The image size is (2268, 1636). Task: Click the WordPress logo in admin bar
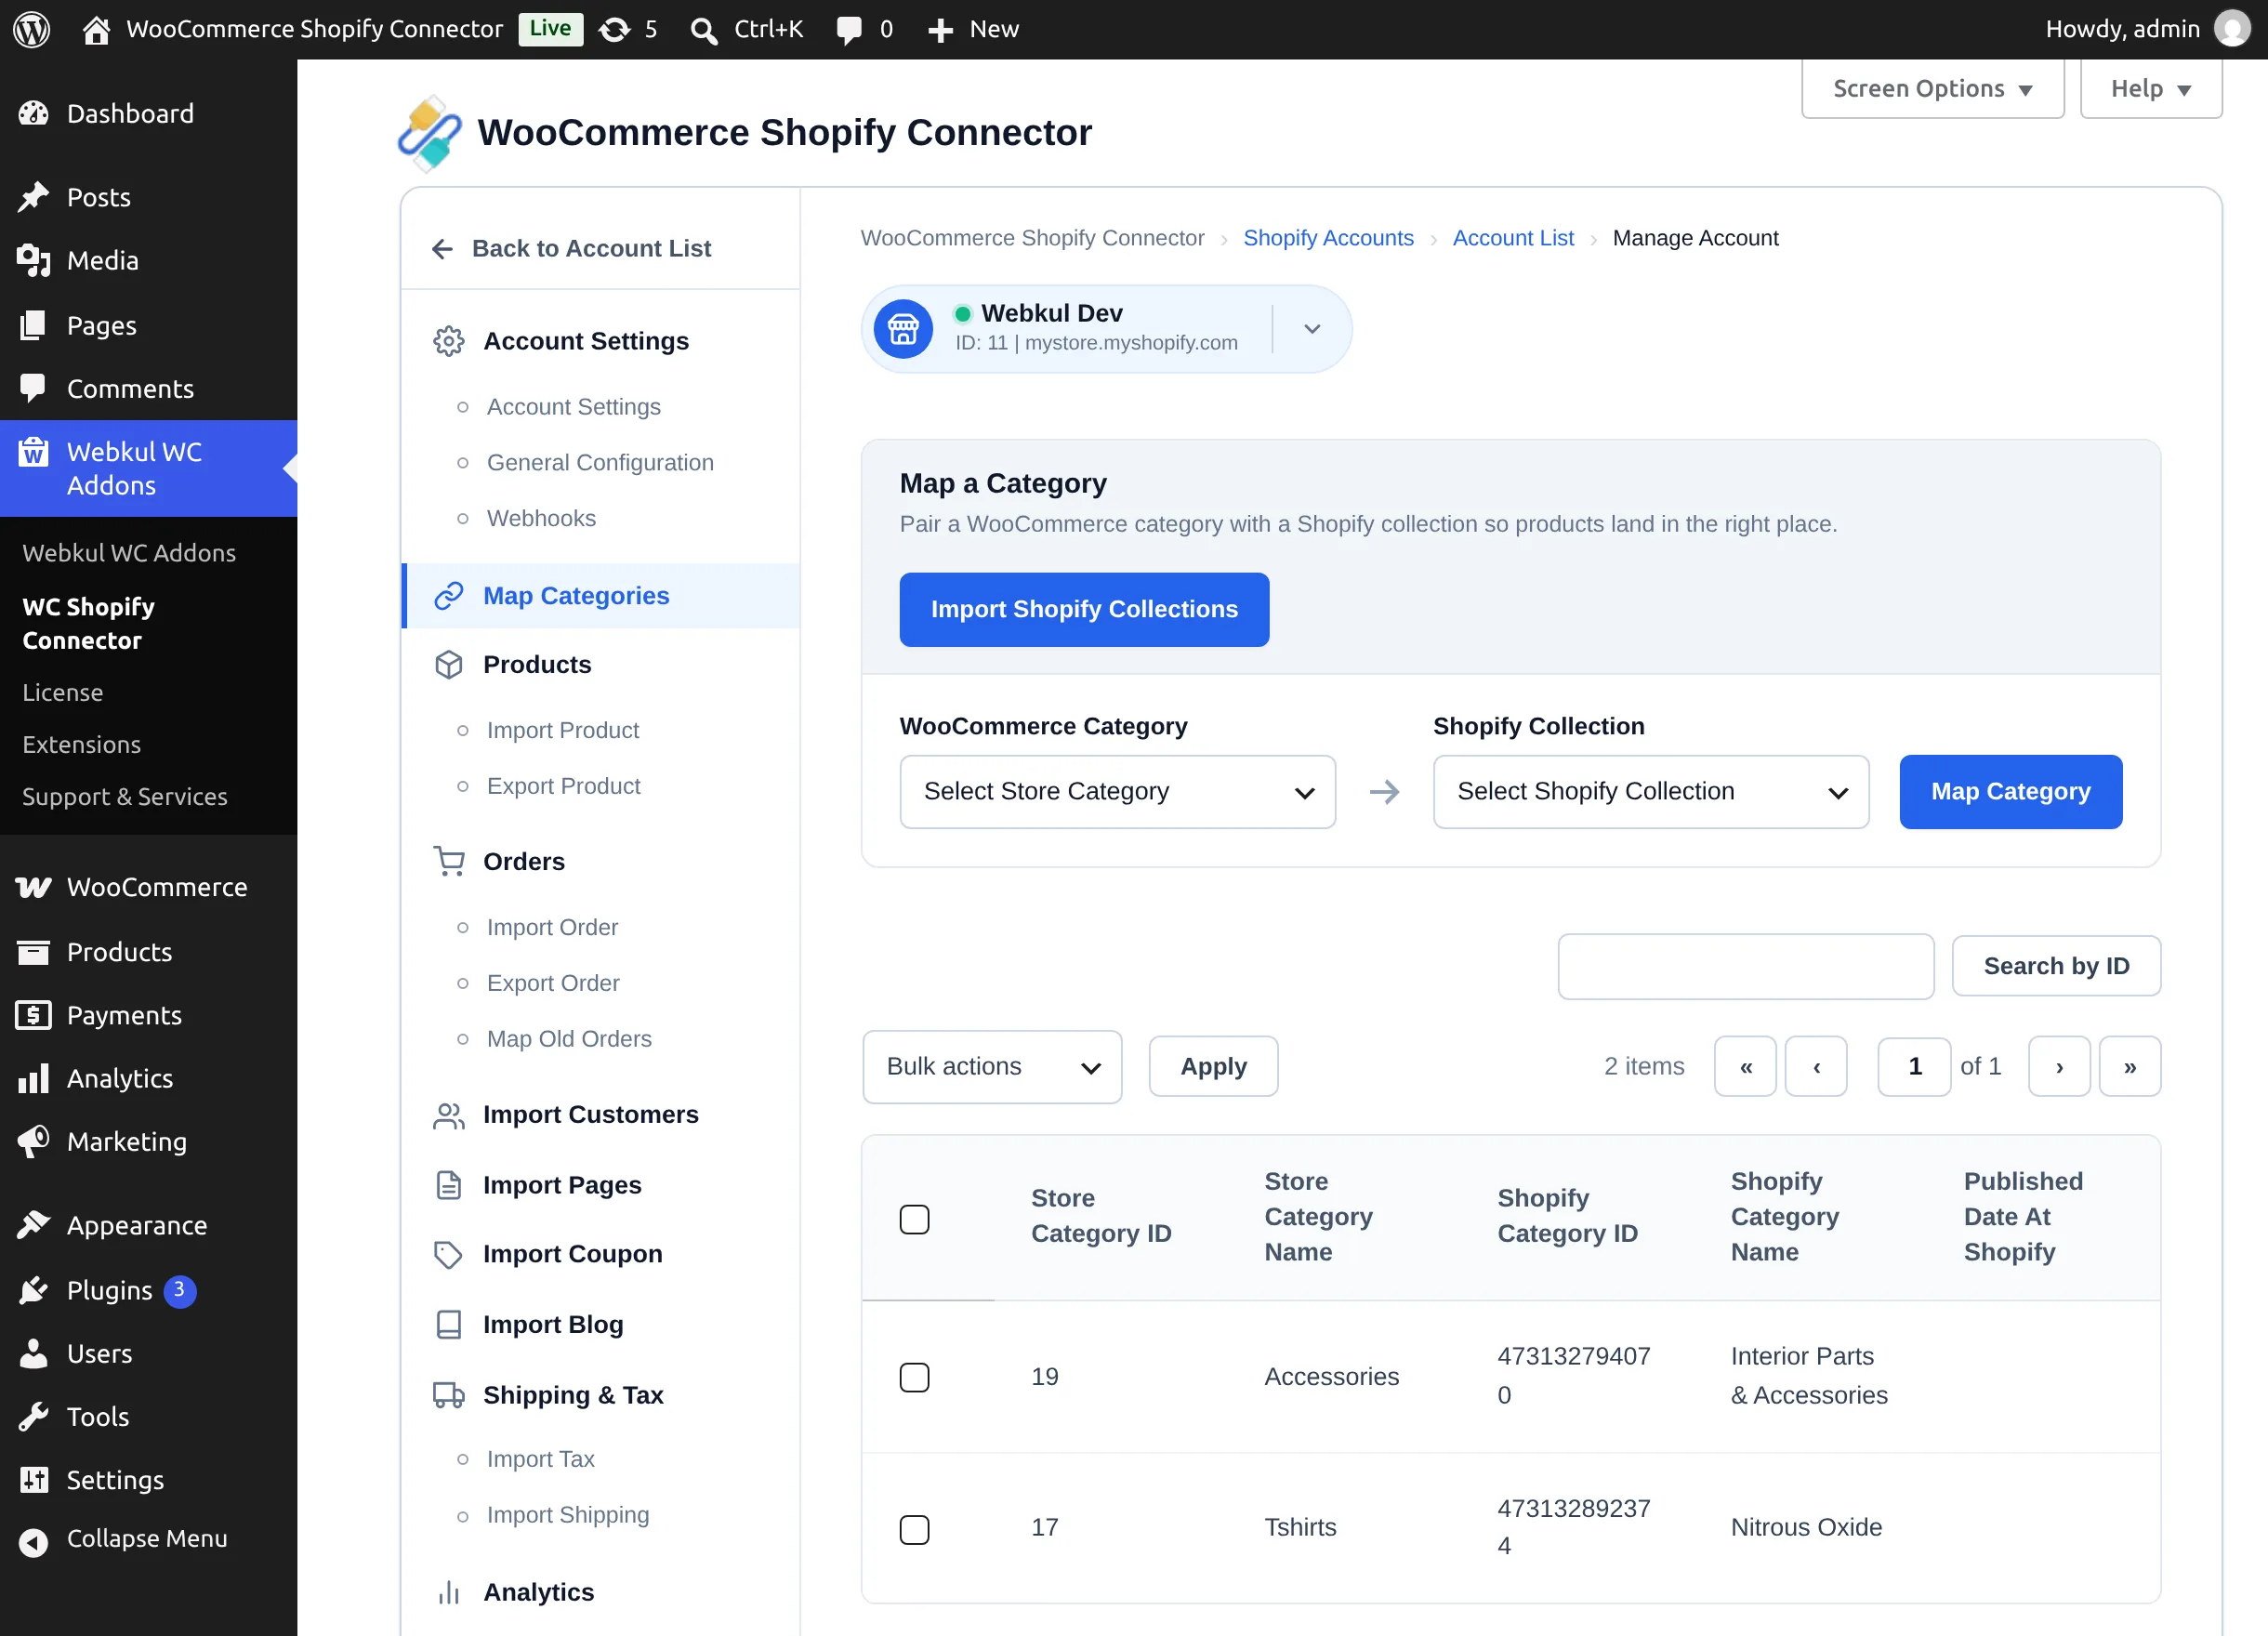click(x=32, y=29)
